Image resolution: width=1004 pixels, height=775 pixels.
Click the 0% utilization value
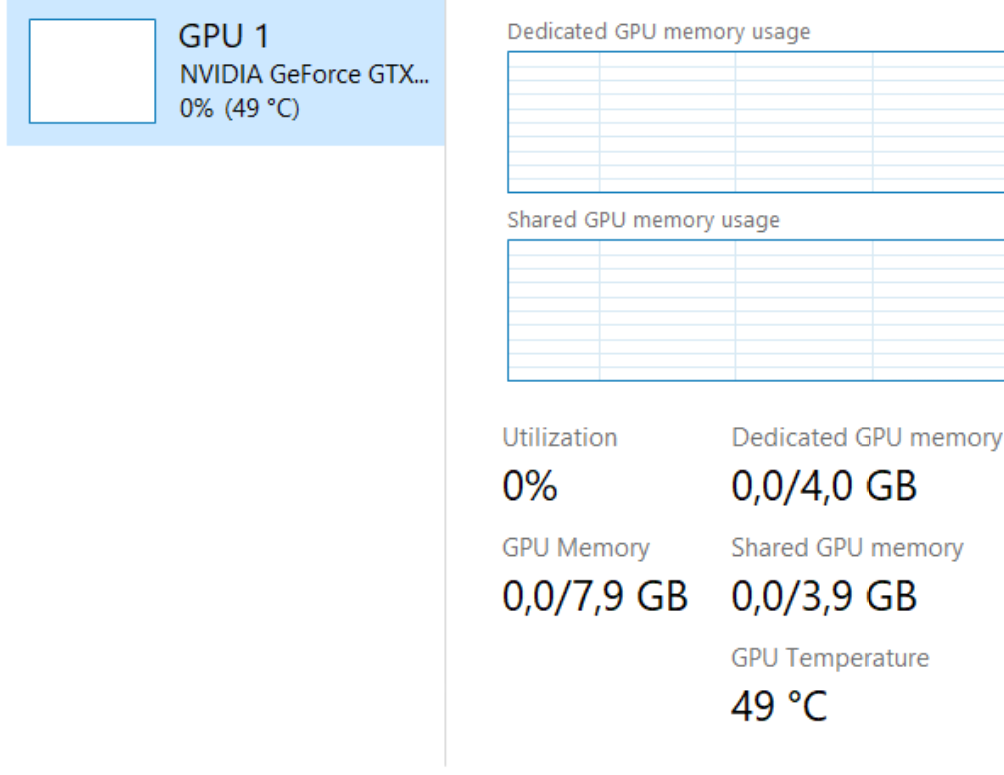tap(529, 487)
